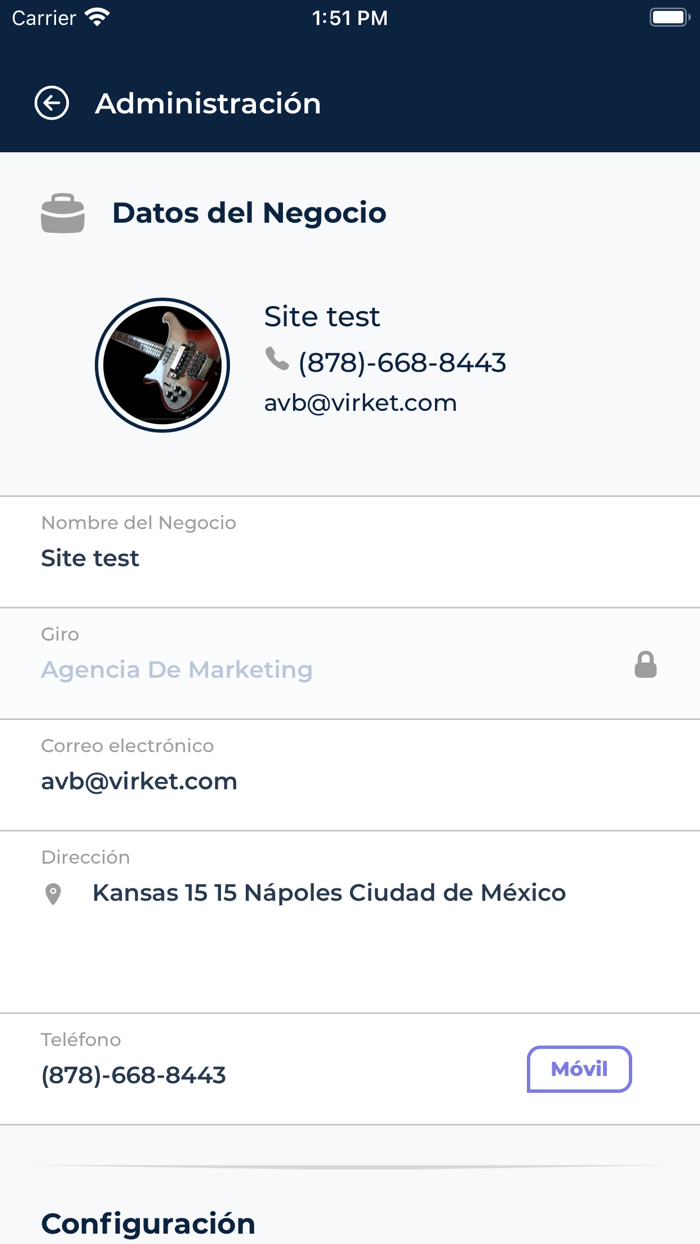Image resolution: width=700 pixels, height=1244 pixels.
Task: Edit the Nombre del Negocio field
Action: [x=350, y=552]
